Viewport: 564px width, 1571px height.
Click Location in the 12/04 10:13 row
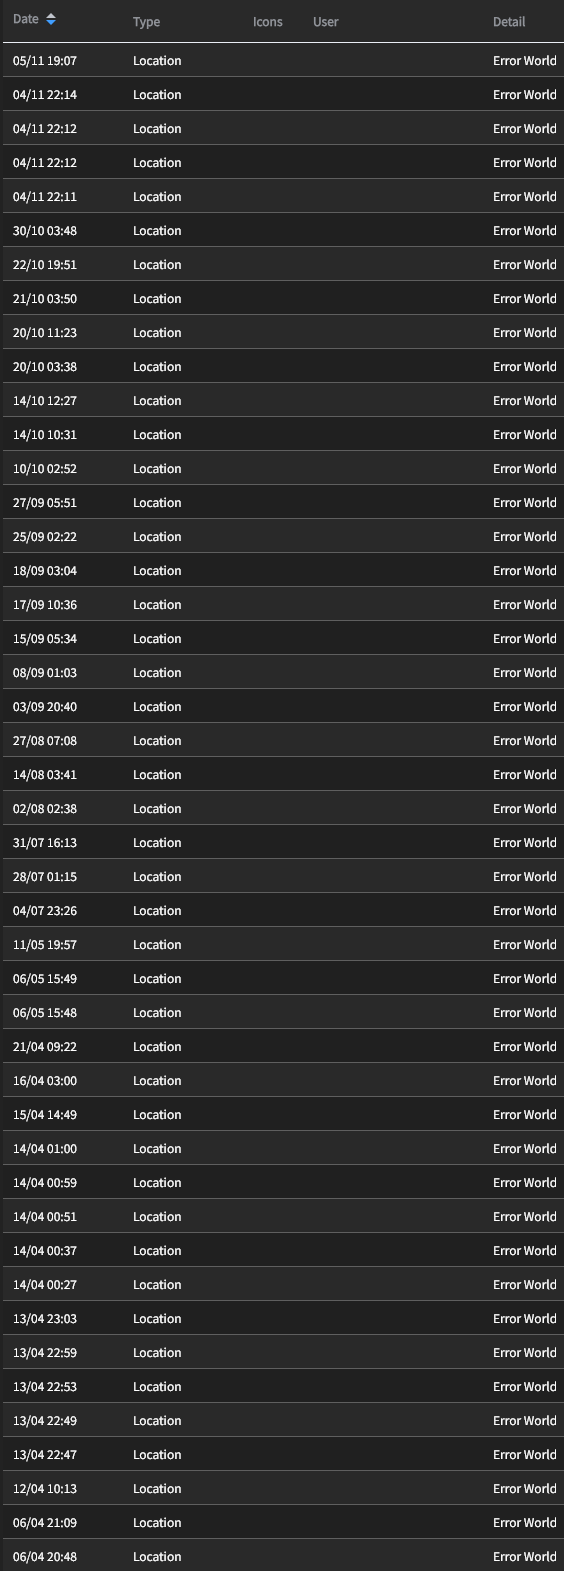click(157, 1489)
